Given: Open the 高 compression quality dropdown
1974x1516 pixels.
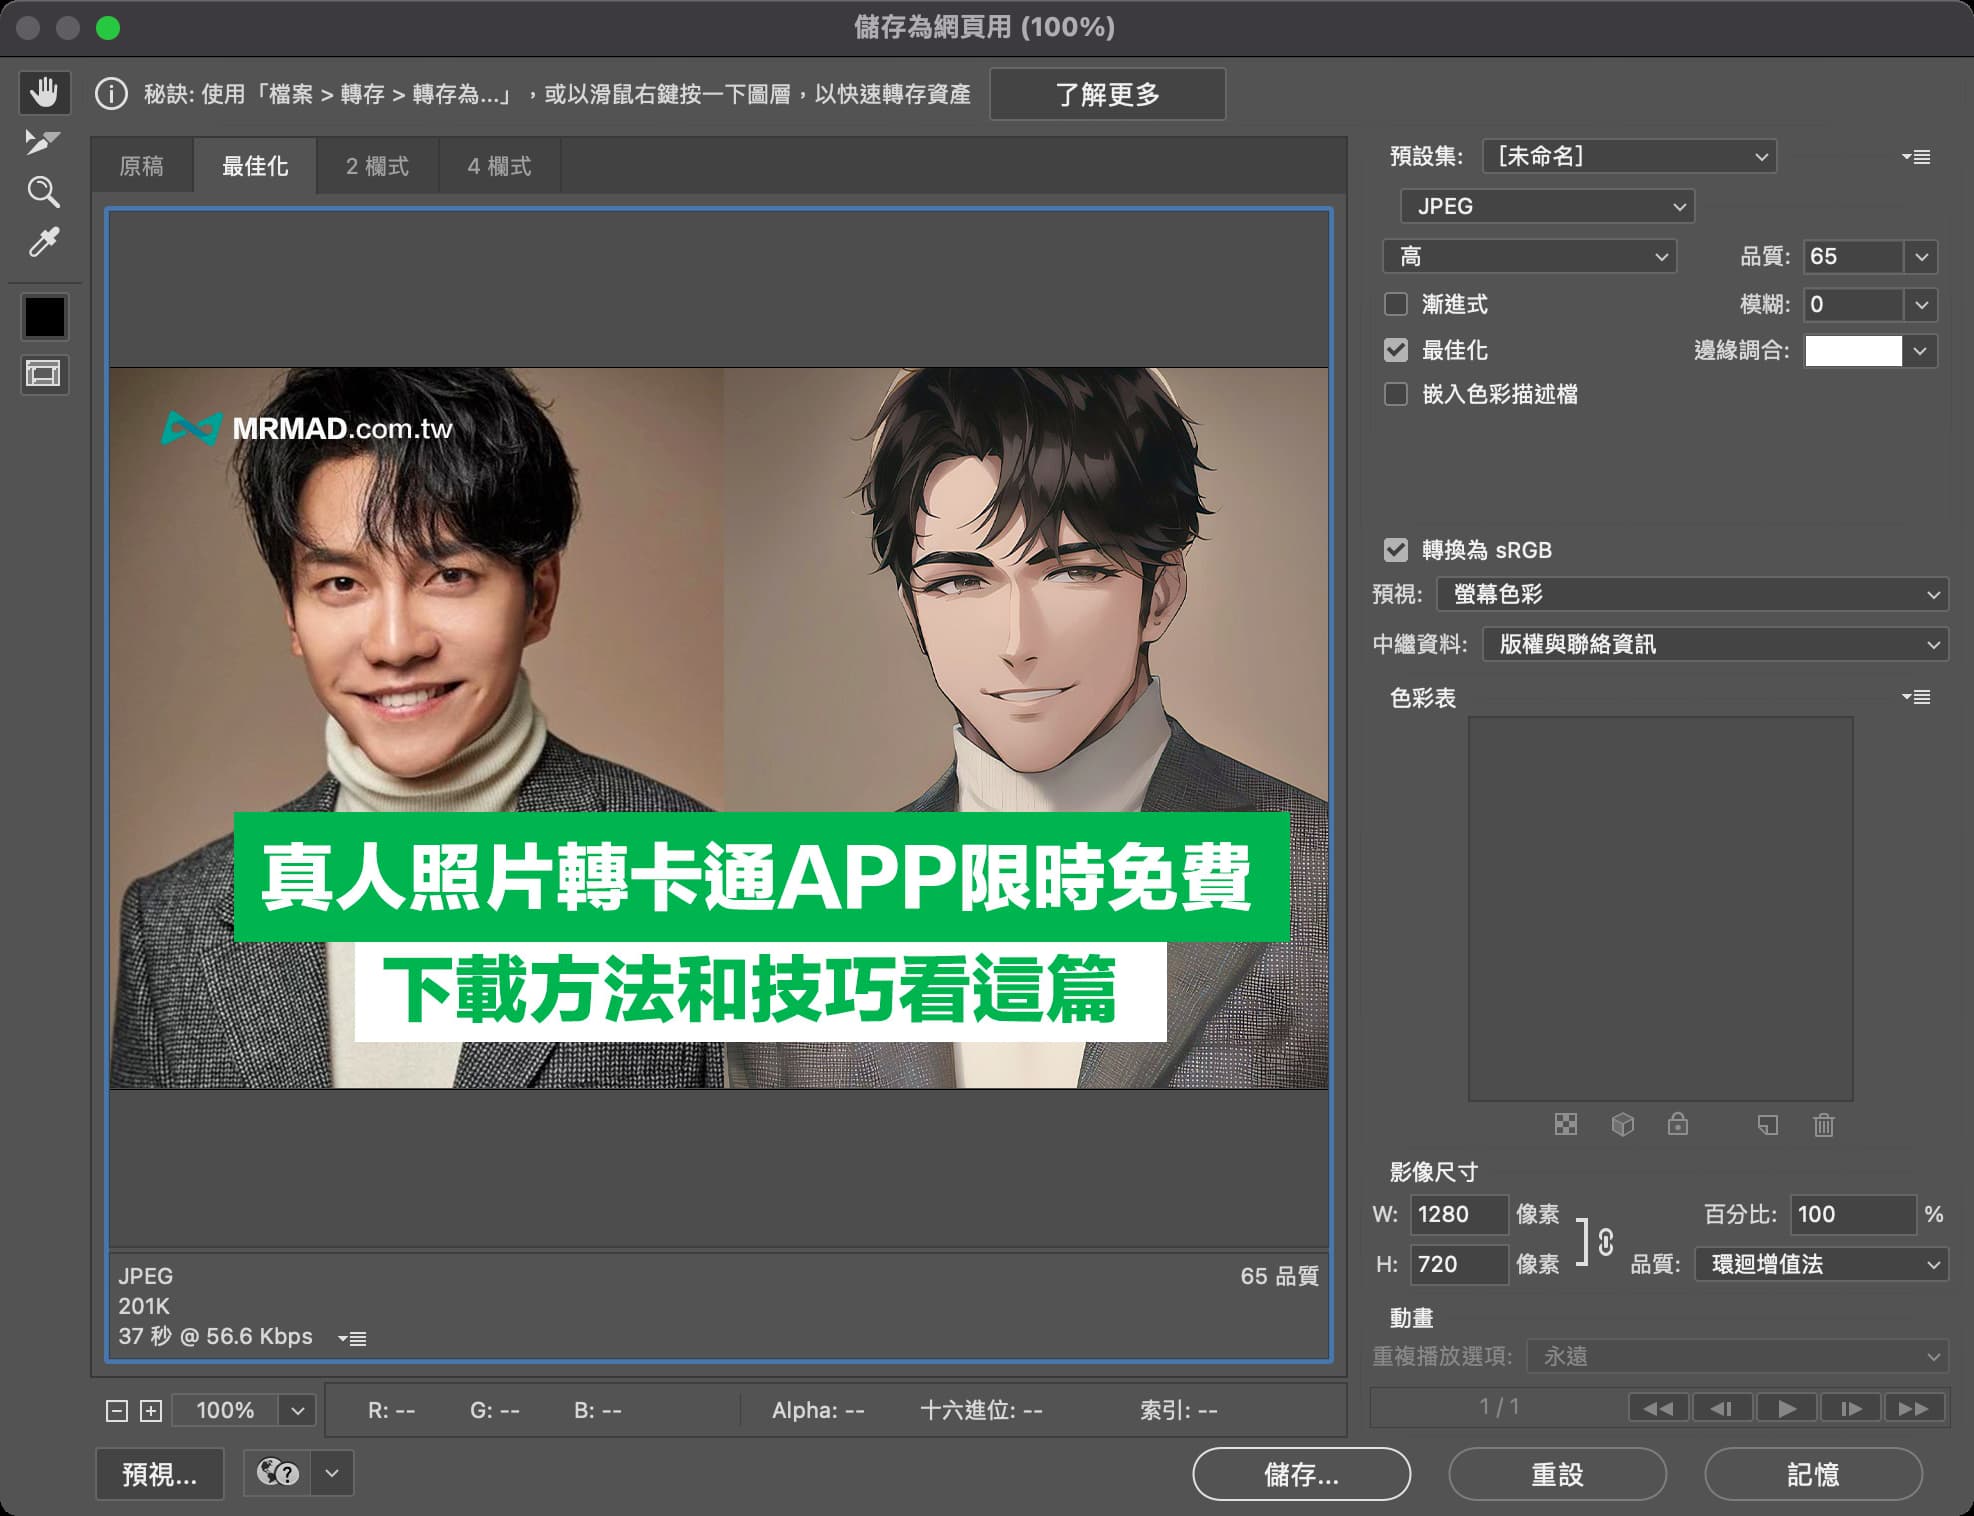Looking at the screenshot, I should pyautogui.click(x=1529, y=257).
